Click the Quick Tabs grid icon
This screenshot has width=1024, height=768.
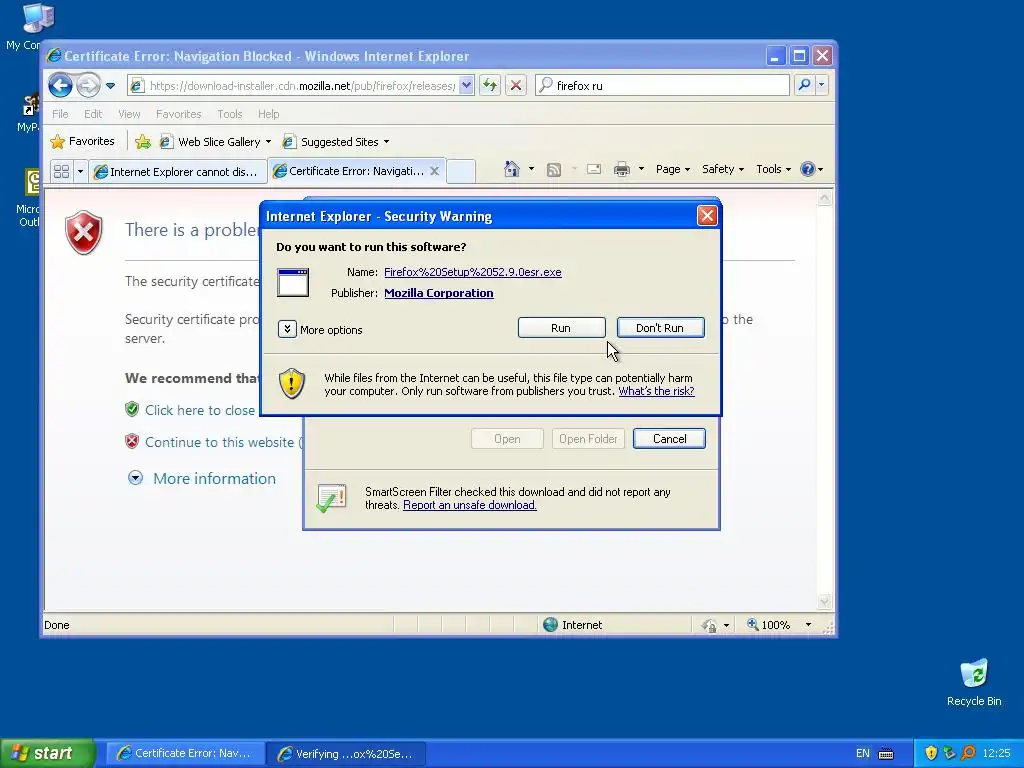61,172
